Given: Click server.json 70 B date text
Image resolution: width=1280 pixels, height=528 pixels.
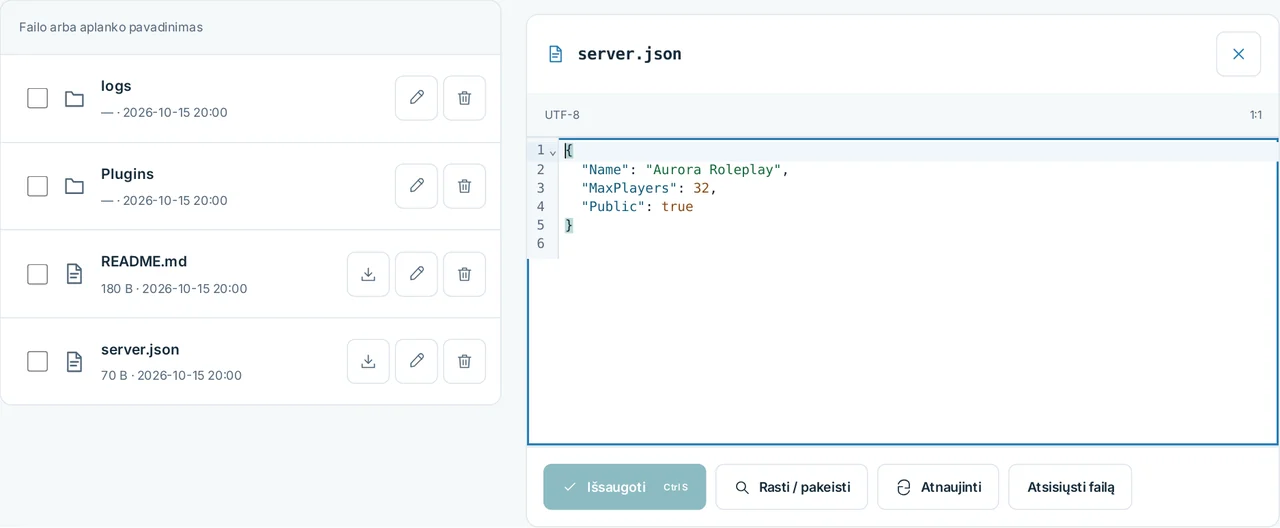Looking at the screenshot, I should [x=171, y=376].
